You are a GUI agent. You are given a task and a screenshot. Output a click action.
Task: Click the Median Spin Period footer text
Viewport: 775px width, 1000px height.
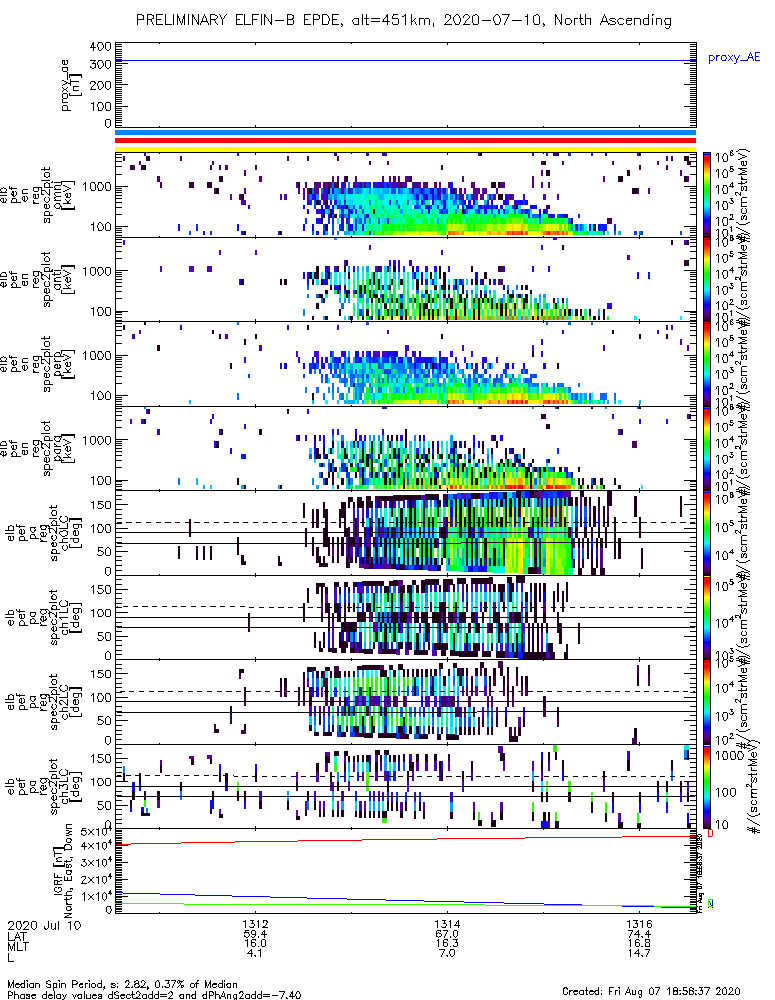click(x=122, y=984)
